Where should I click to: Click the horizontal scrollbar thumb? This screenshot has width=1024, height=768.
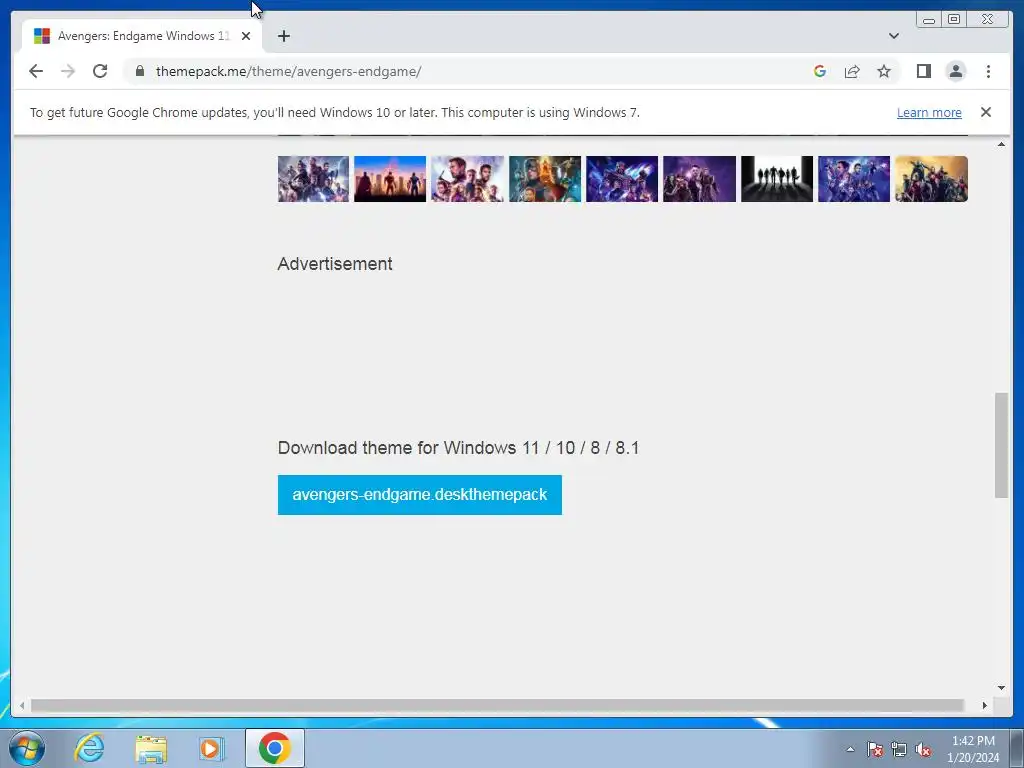point(498,705)
